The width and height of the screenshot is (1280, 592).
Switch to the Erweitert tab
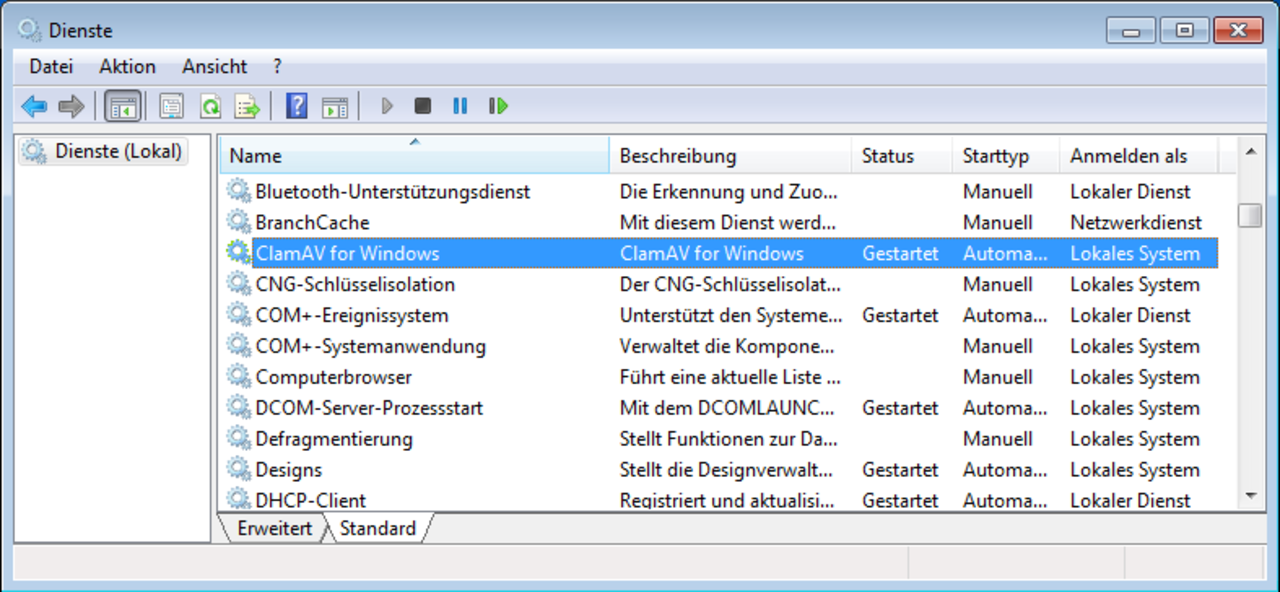pyautogui.click(x=274, y=529)
